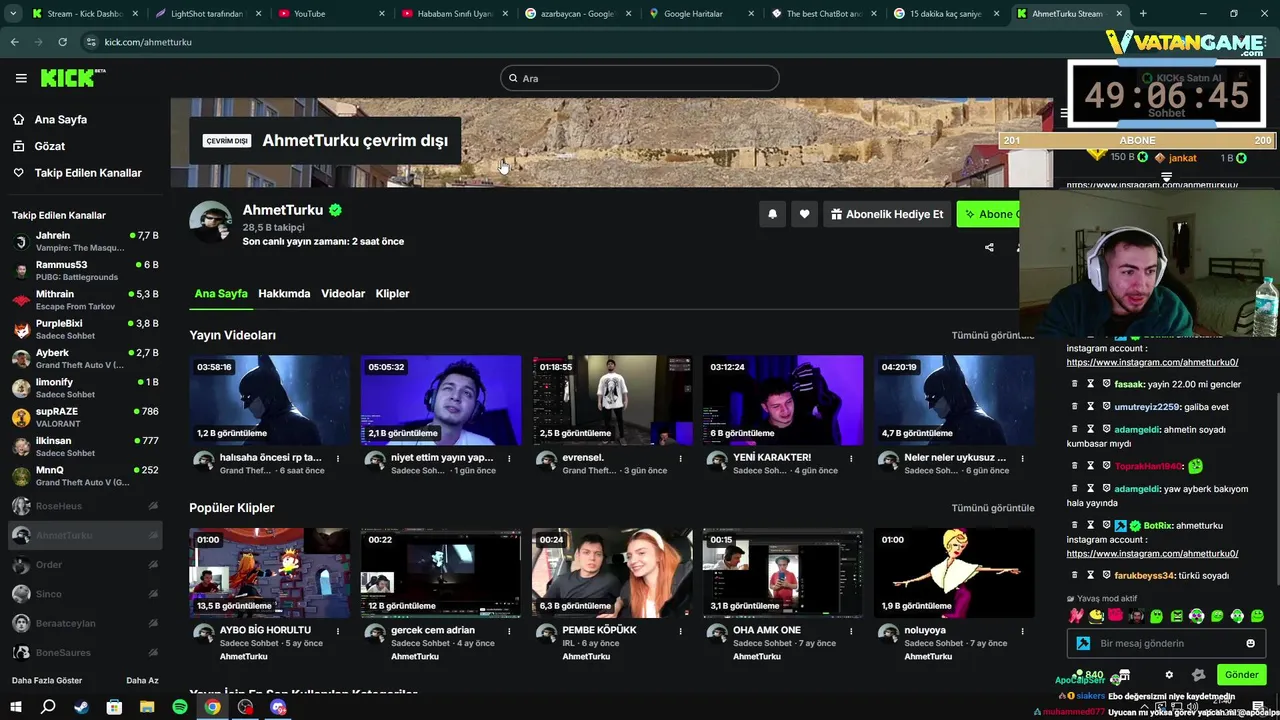Open offline RoseHeus channel in sidebar
1280x720 pixels.
pos(85,506)
